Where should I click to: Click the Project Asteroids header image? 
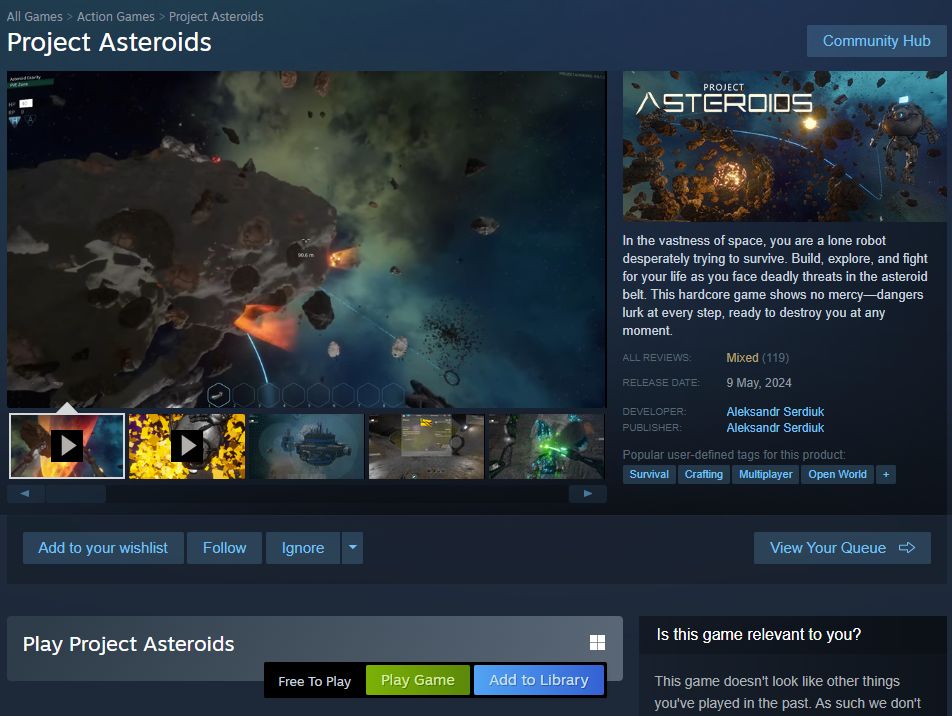(784, 146)
